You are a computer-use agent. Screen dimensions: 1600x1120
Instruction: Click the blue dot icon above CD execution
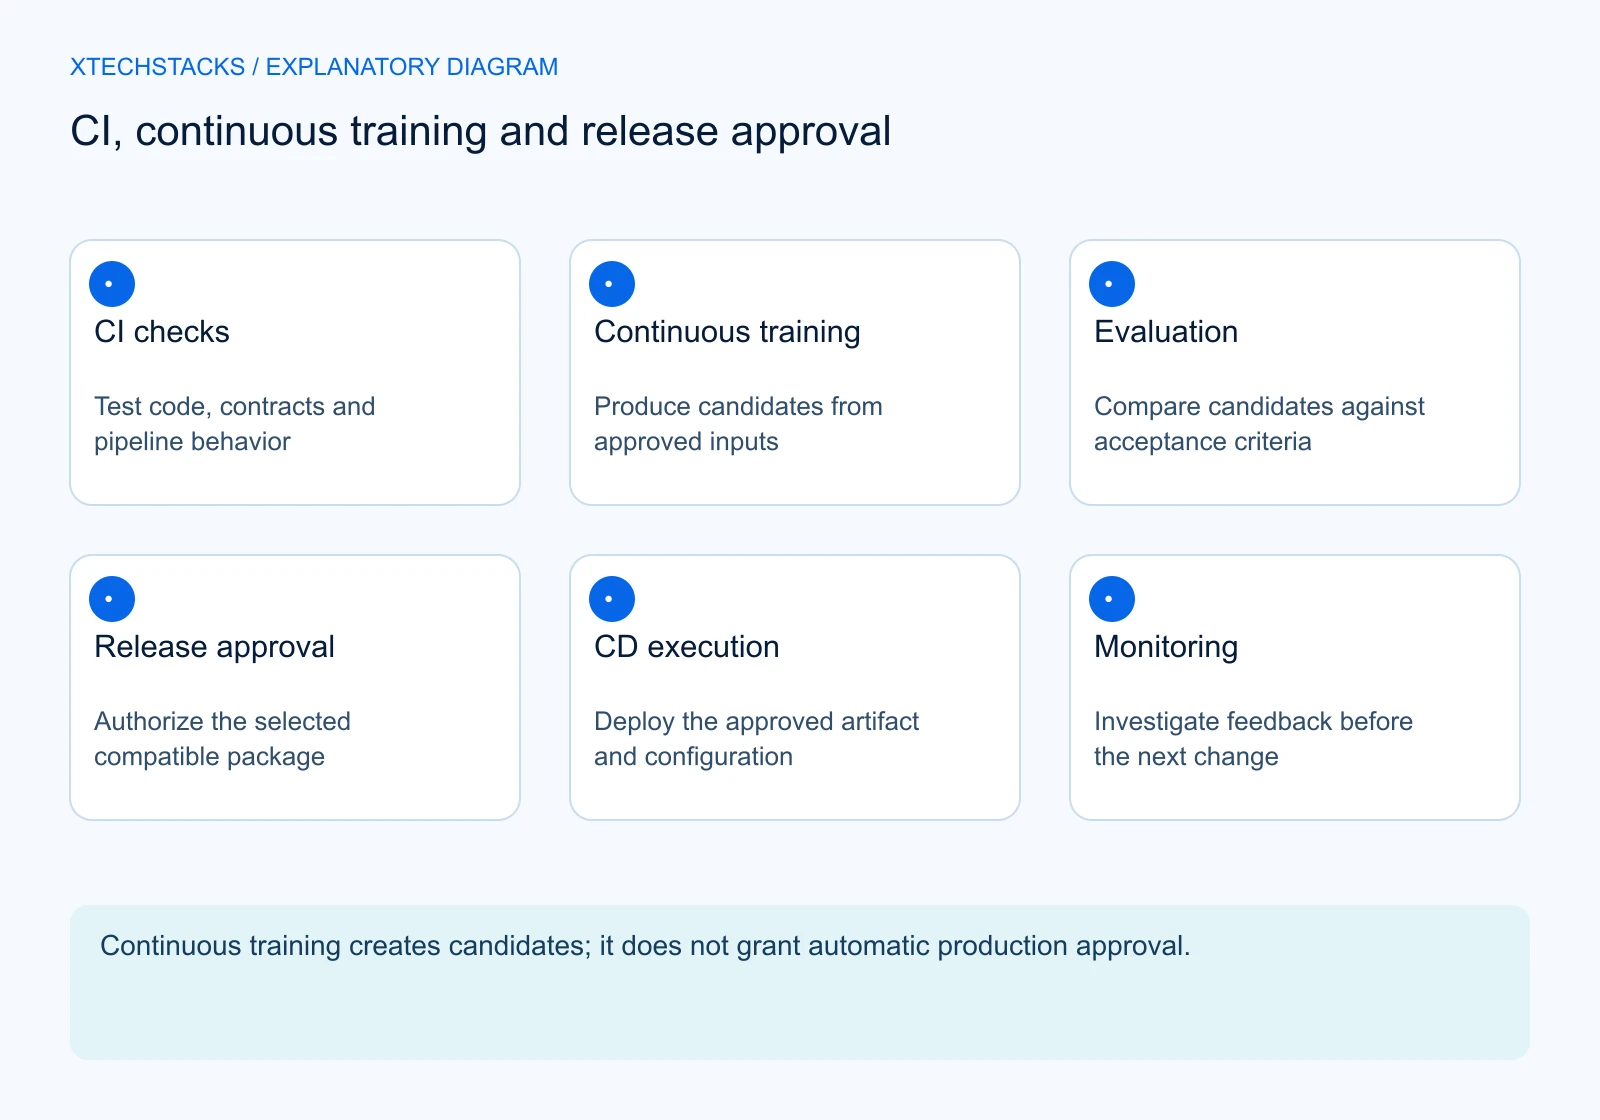point(612,599)
